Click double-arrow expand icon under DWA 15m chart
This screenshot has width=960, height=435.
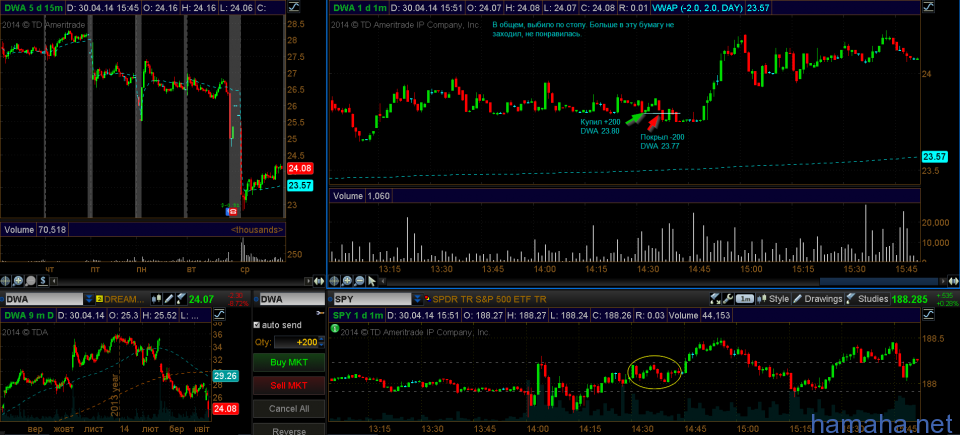[319, 281]
